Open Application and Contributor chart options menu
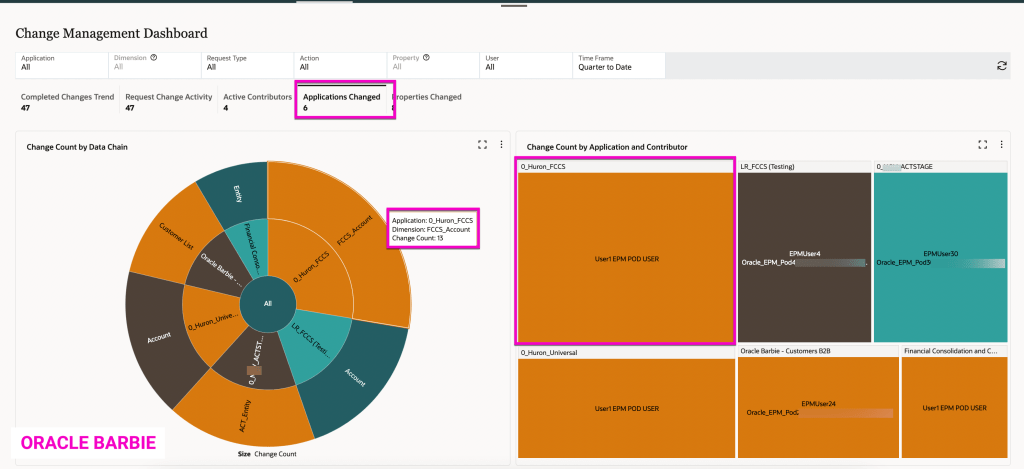This screenshot has width=1024, height=469. pos(1001,145)
